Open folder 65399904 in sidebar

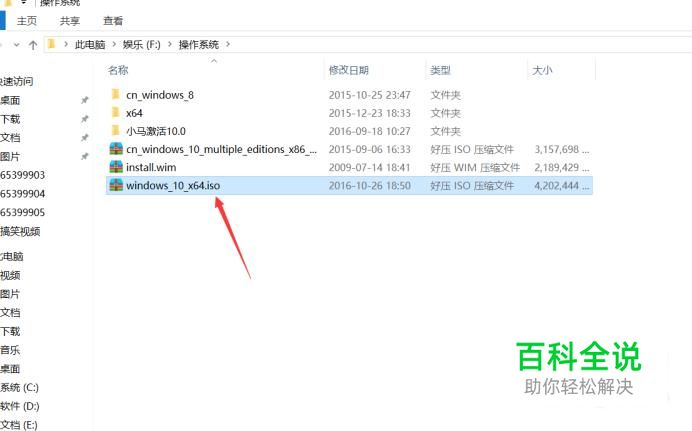pyautogui.click(x=23, y=194)
